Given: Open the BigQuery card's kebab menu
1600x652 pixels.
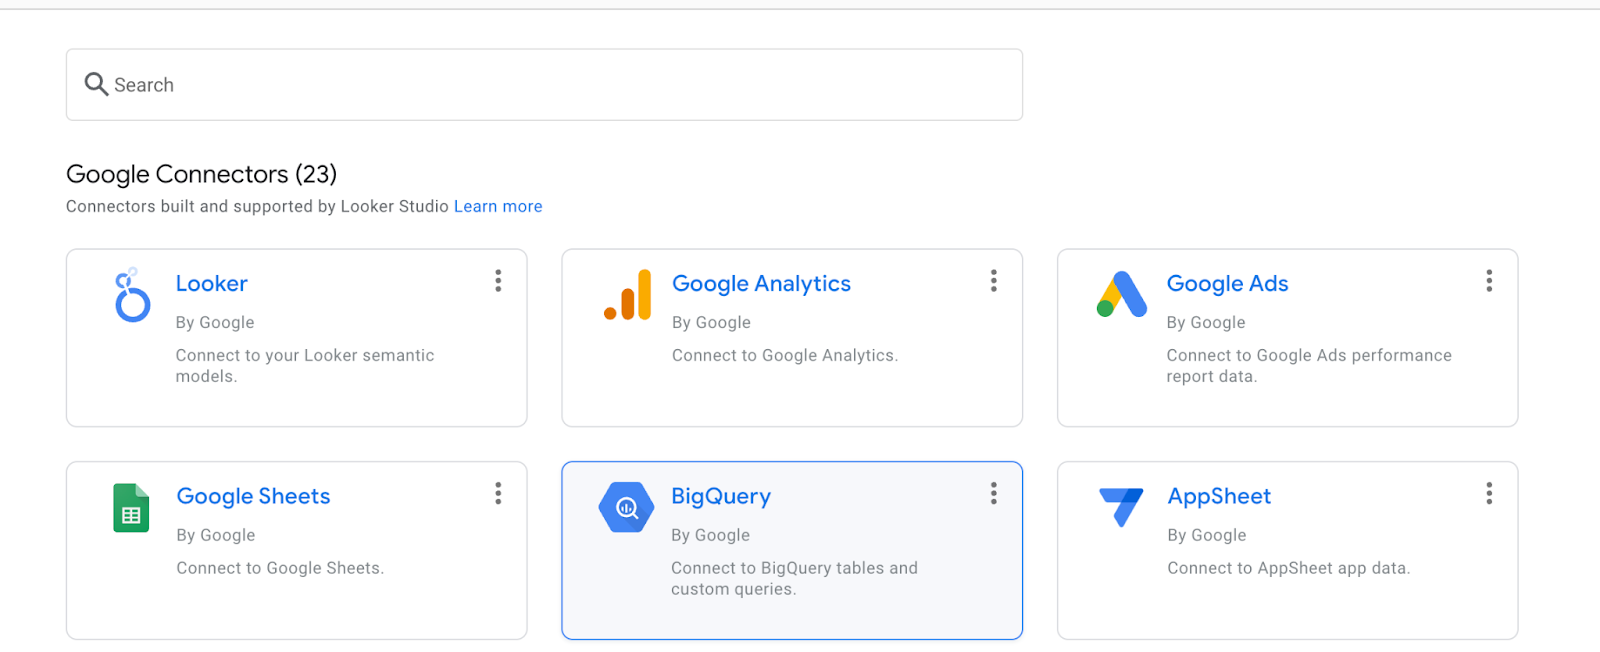Looking at the screenshot, I should [x=993, y=493].
